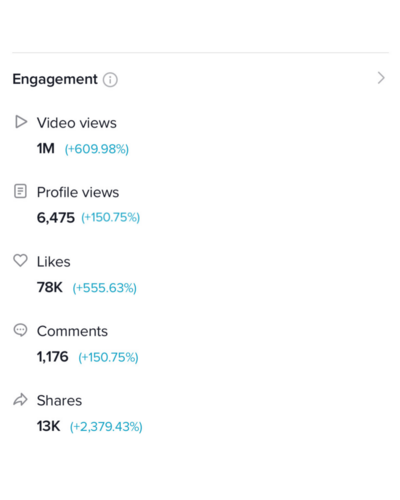
Task: Click the Shares arrow icon
Action: 20,399
